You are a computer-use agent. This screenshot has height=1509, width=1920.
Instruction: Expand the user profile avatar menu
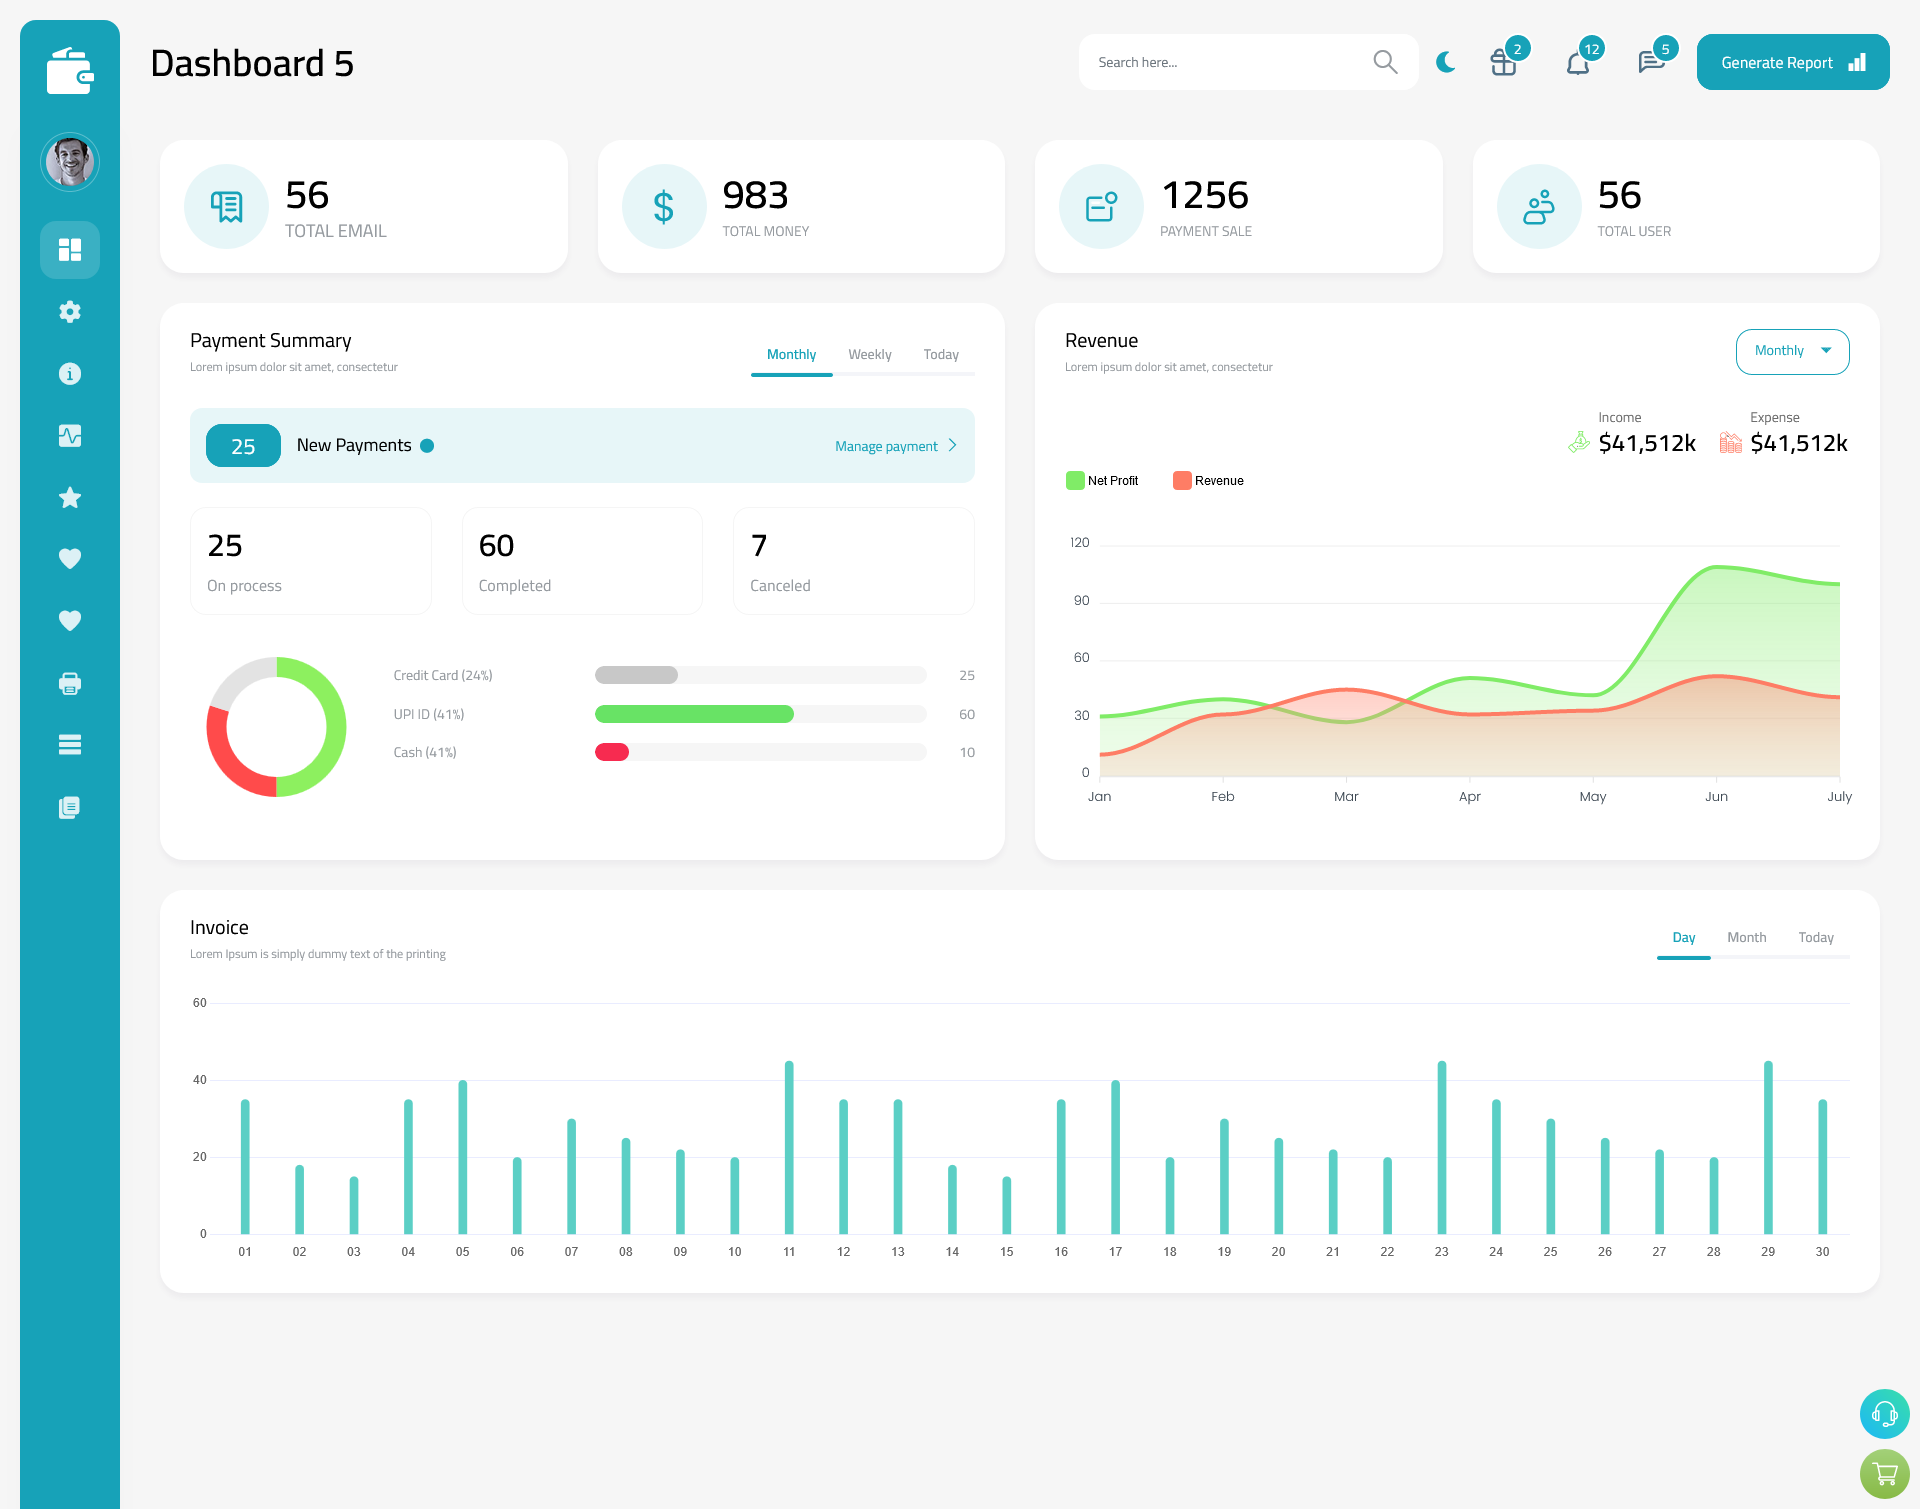(69, 162)
